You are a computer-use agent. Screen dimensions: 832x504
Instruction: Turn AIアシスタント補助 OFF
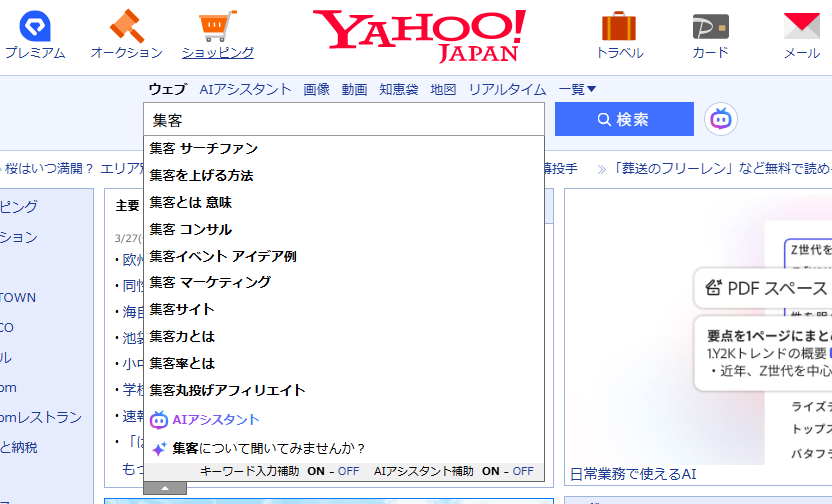coord(523,471)
